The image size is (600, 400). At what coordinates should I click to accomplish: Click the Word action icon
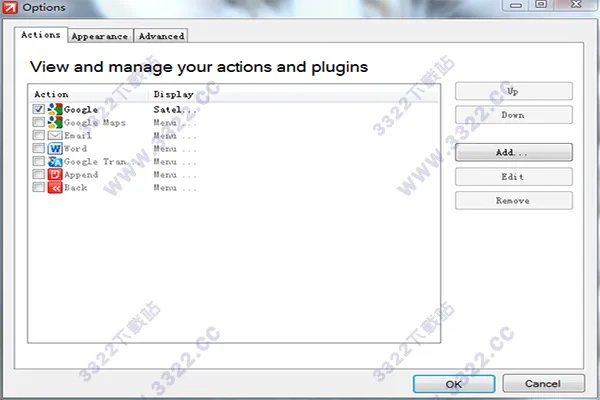[x=55, y=148]
